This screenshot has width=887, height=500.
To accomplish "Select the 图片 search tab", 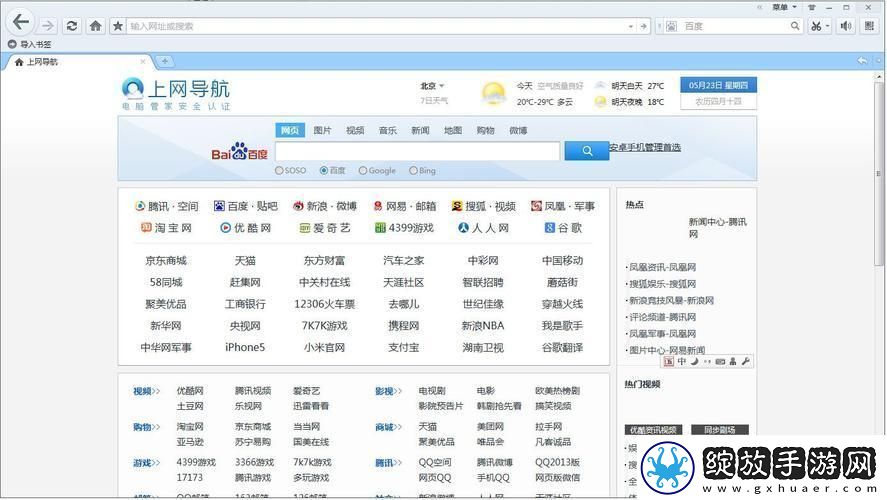I will click(322, 131).
